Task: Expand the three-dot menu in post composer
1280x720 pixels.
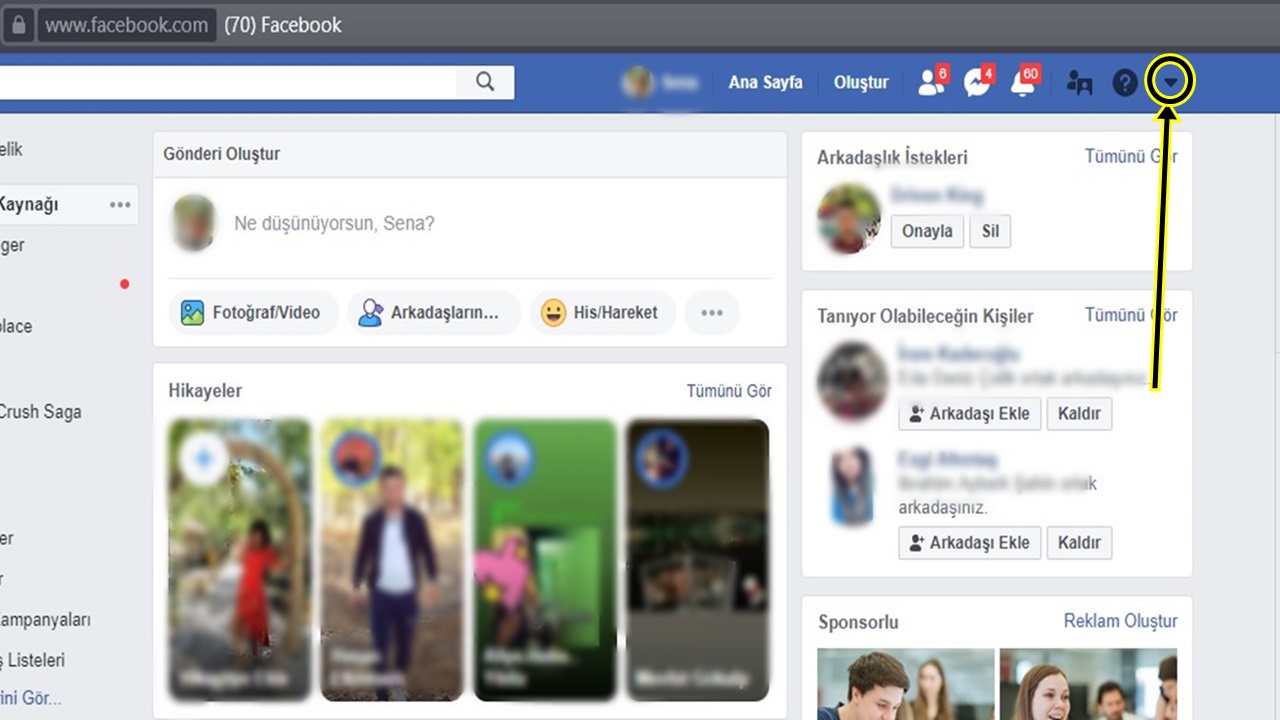Action: [x=712, y=312]
